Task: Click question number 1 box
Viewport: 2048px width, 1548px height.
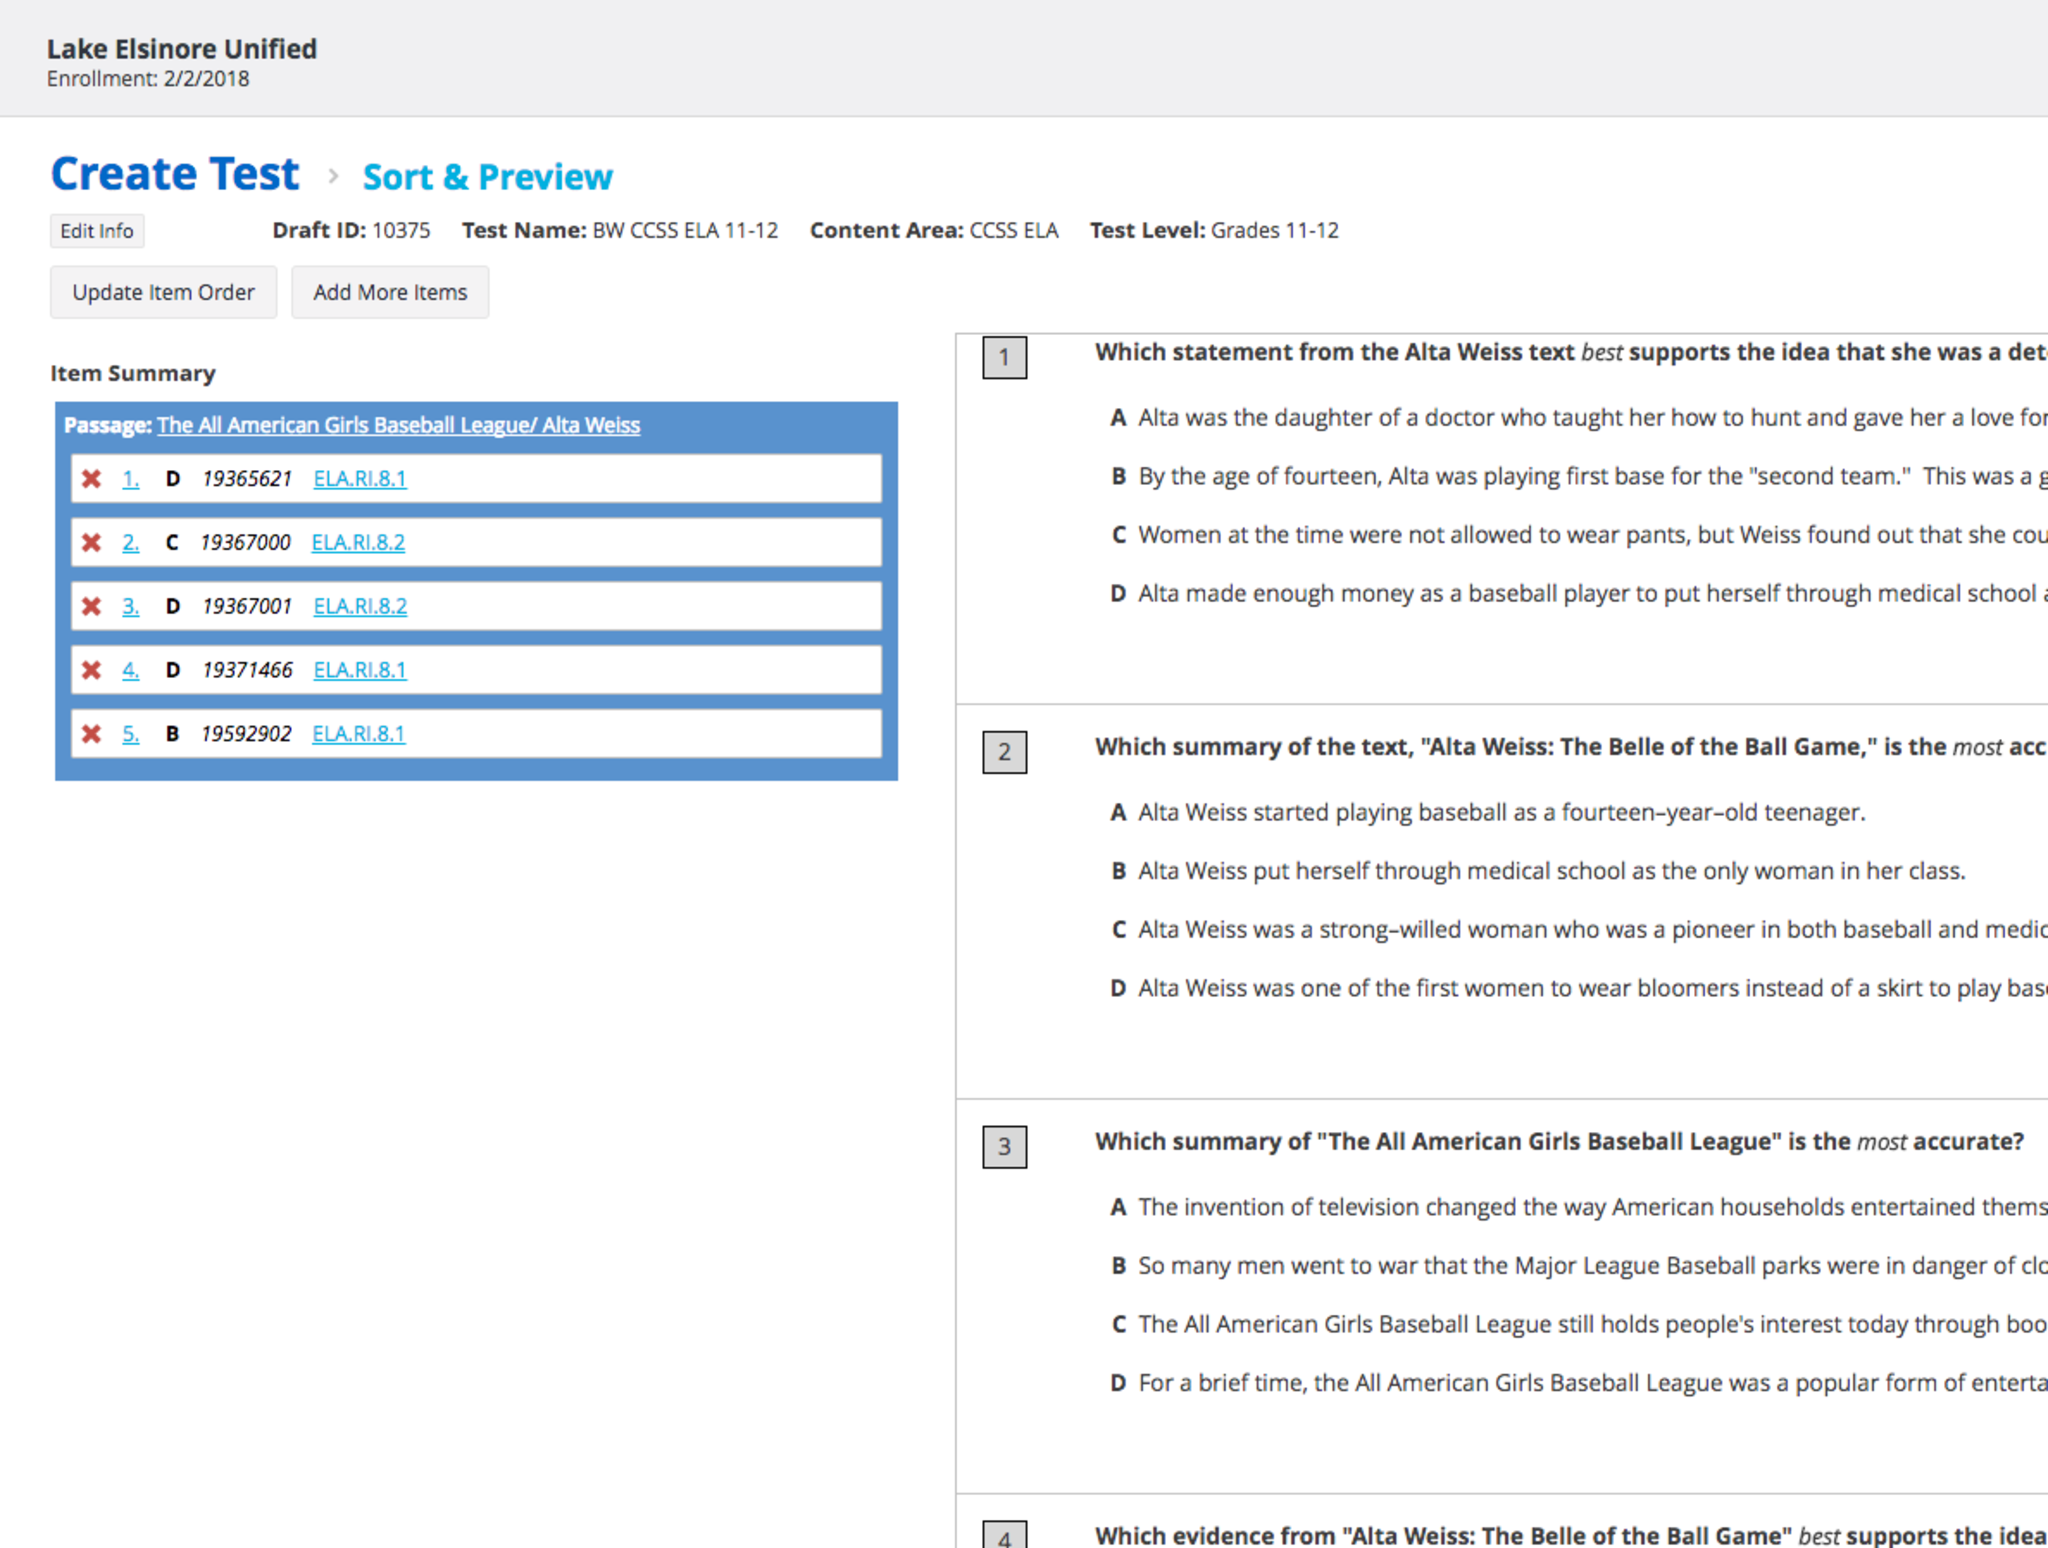Action: click(x=1004, y=358)
